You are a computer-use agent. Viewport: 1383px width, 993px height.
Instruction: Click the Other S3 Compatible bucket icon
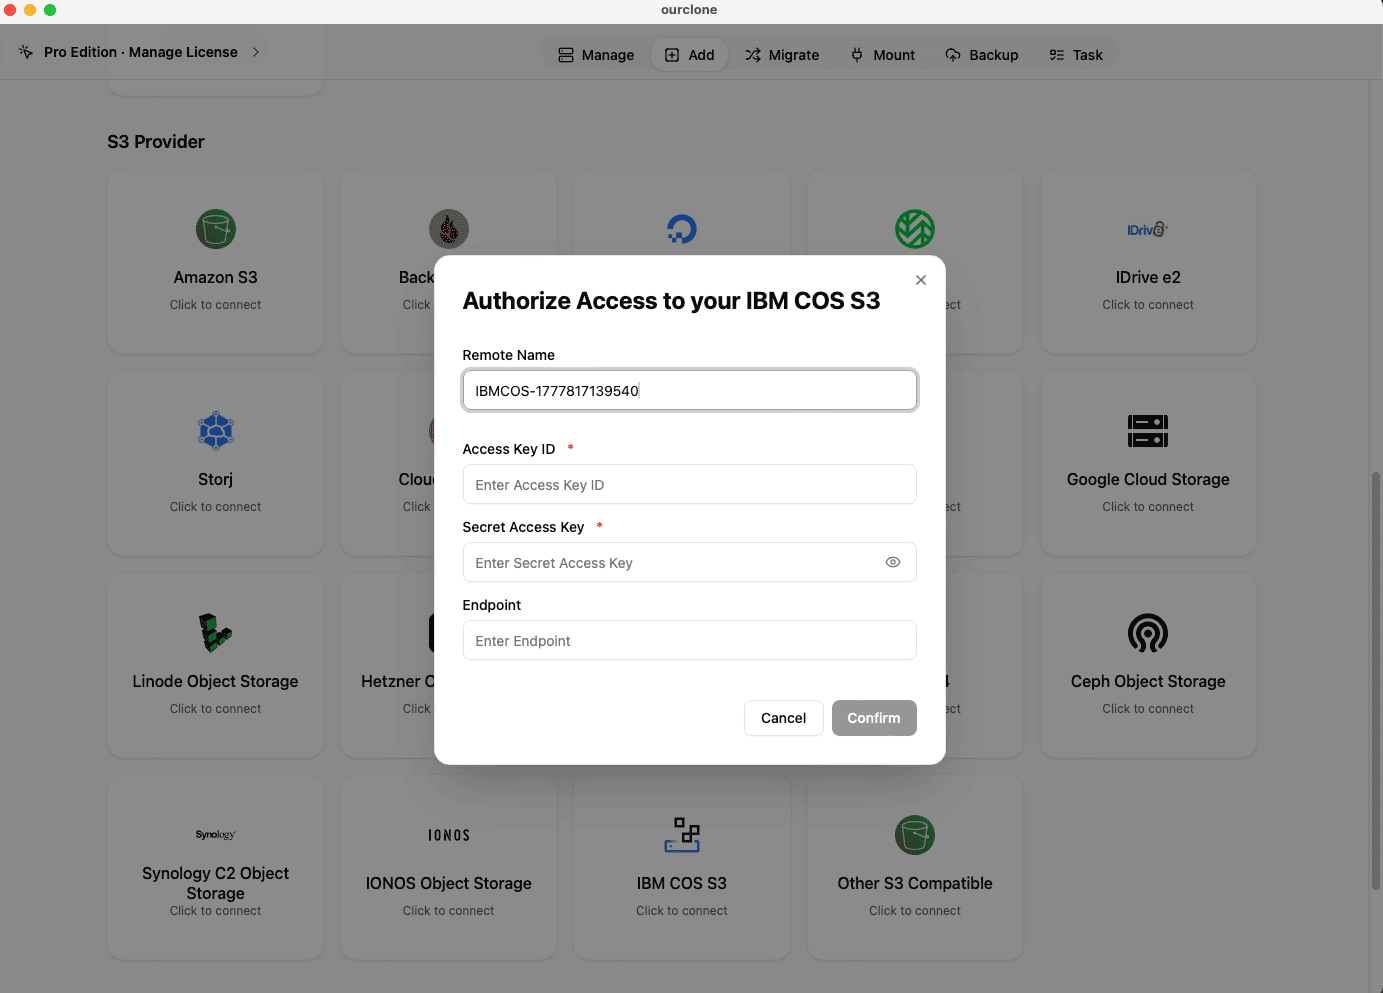915,835
